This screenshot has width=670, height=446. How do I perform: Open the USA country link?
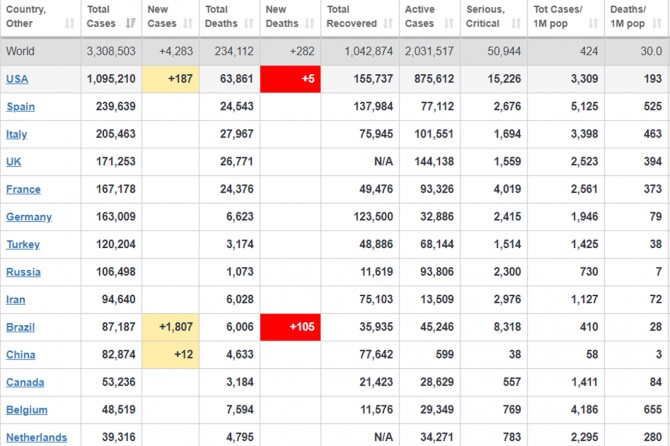pyautogui.click(x=17, y=79)
